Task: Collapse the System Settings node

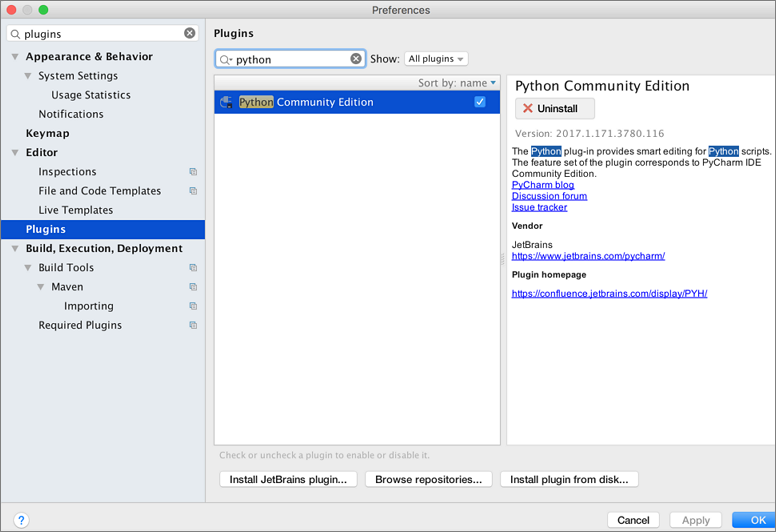Action: click(x=28, y=76)
